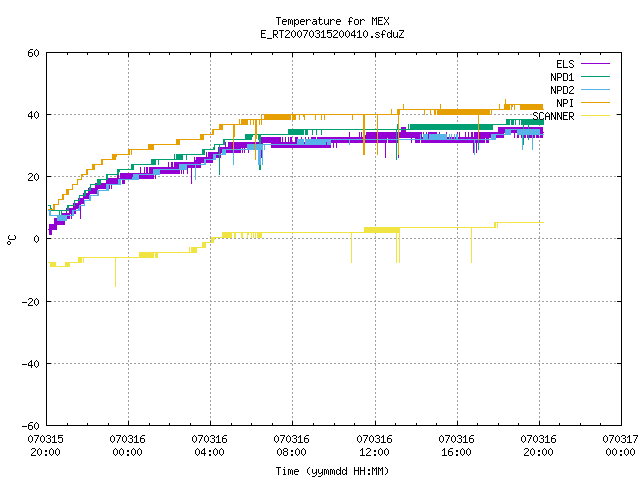Click the x-axis label 070317 00:00
The width and height of the screenshot is (640, 480).
tap(620, 446)
